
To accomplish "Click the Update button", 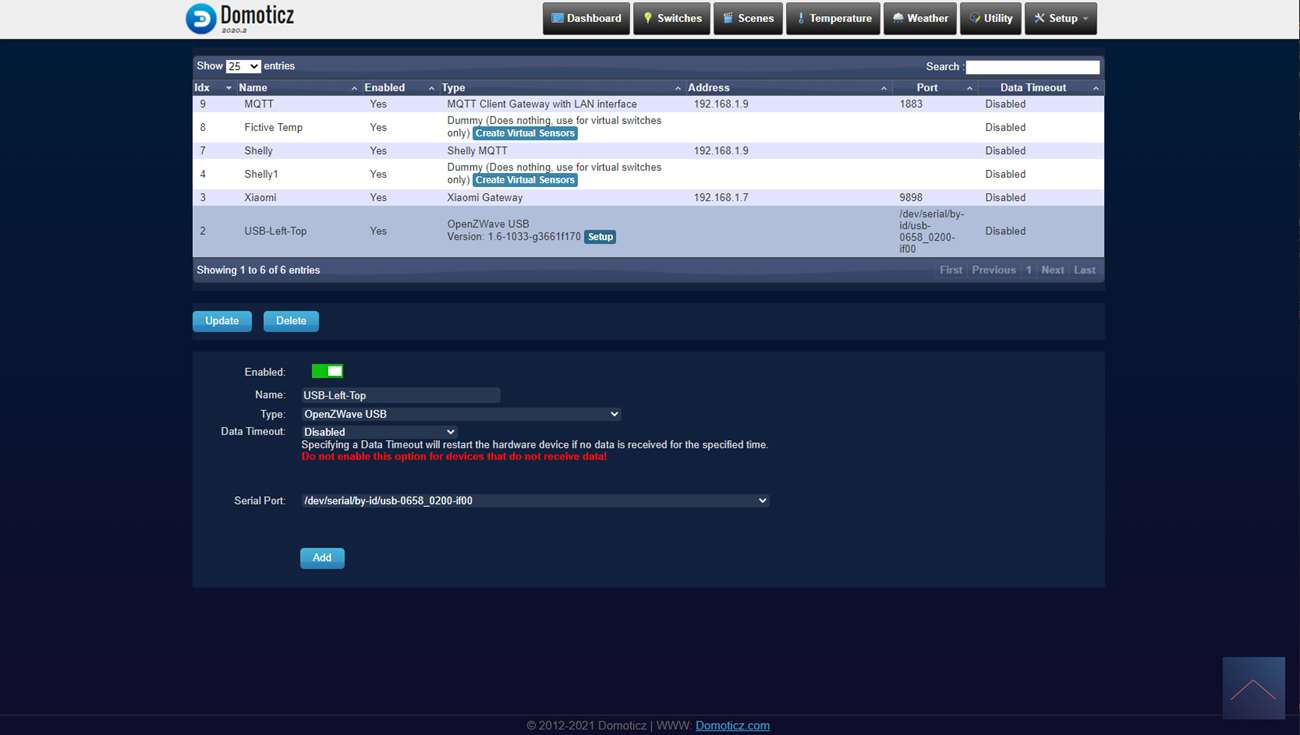I will click(222, 321).
